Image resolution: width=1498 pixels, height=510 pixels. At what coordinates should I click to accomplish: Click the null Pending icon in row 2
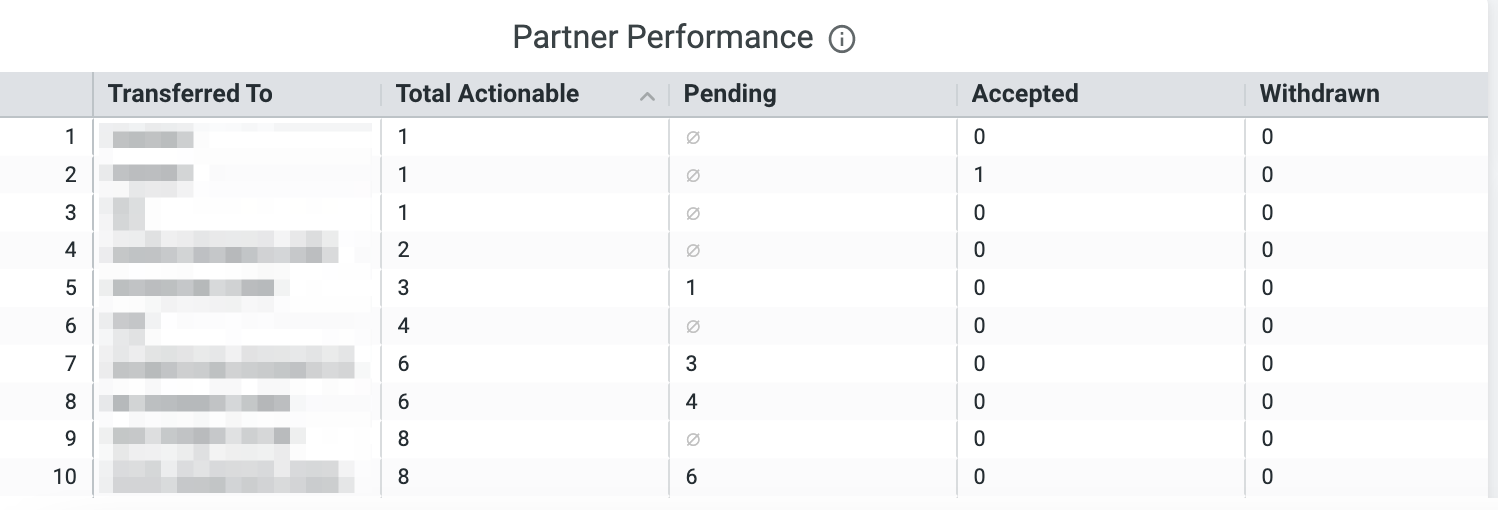coord(693,175)
